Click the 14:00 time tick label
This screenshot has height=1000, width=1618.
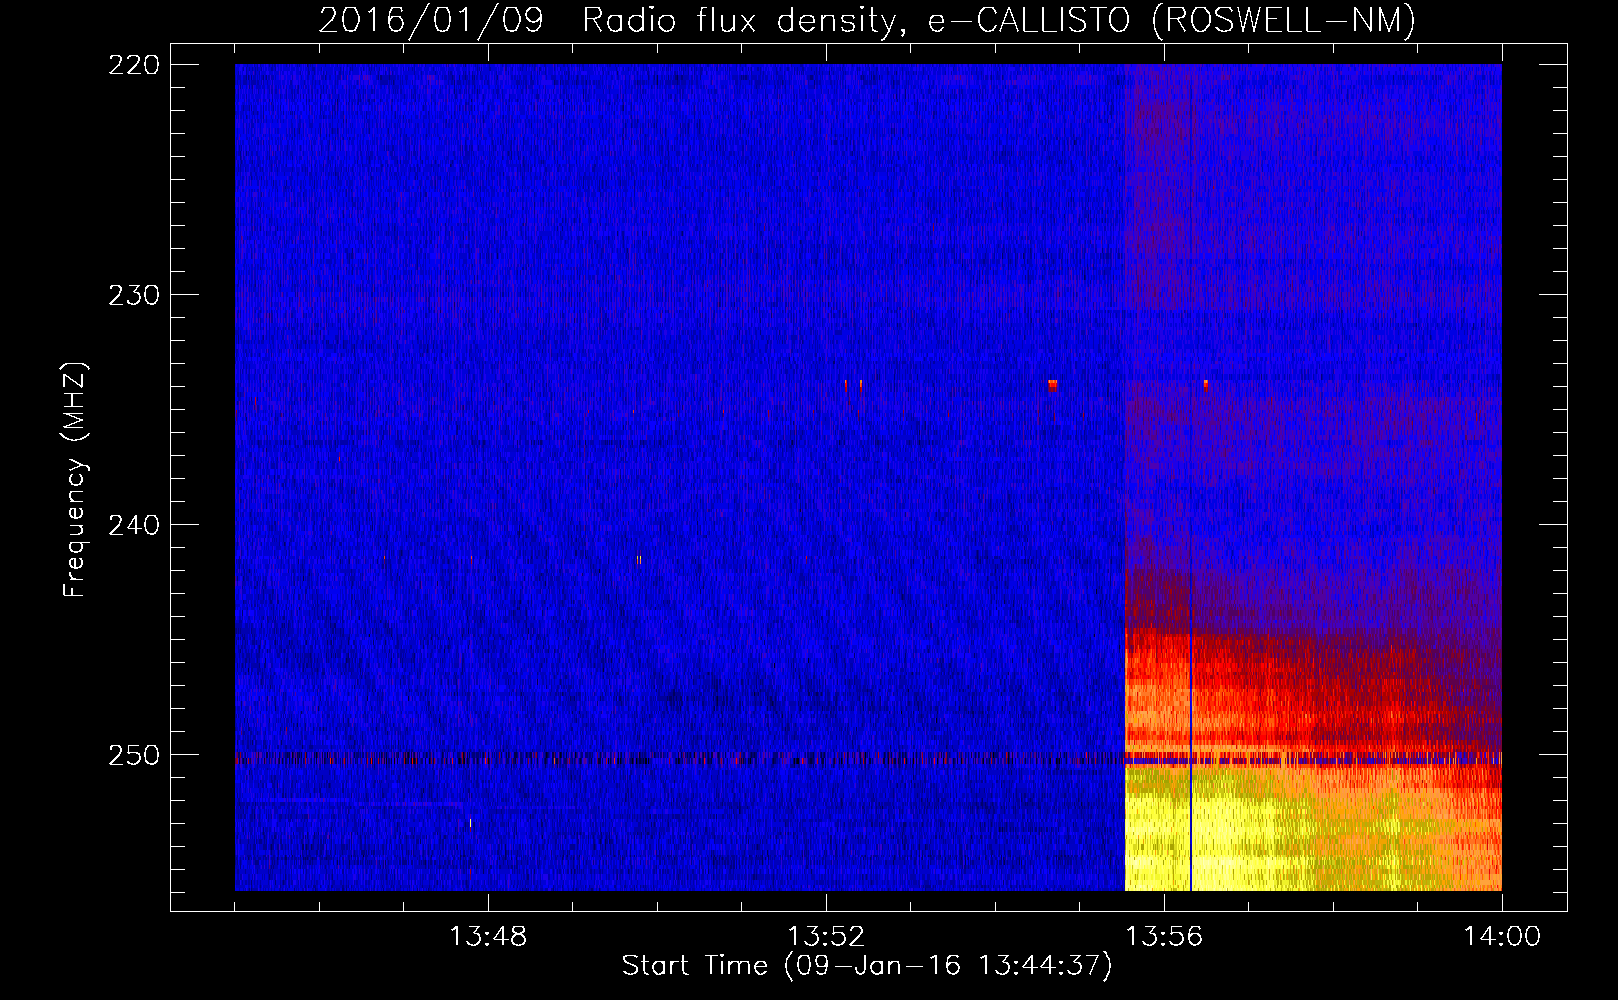(1502, 936)
